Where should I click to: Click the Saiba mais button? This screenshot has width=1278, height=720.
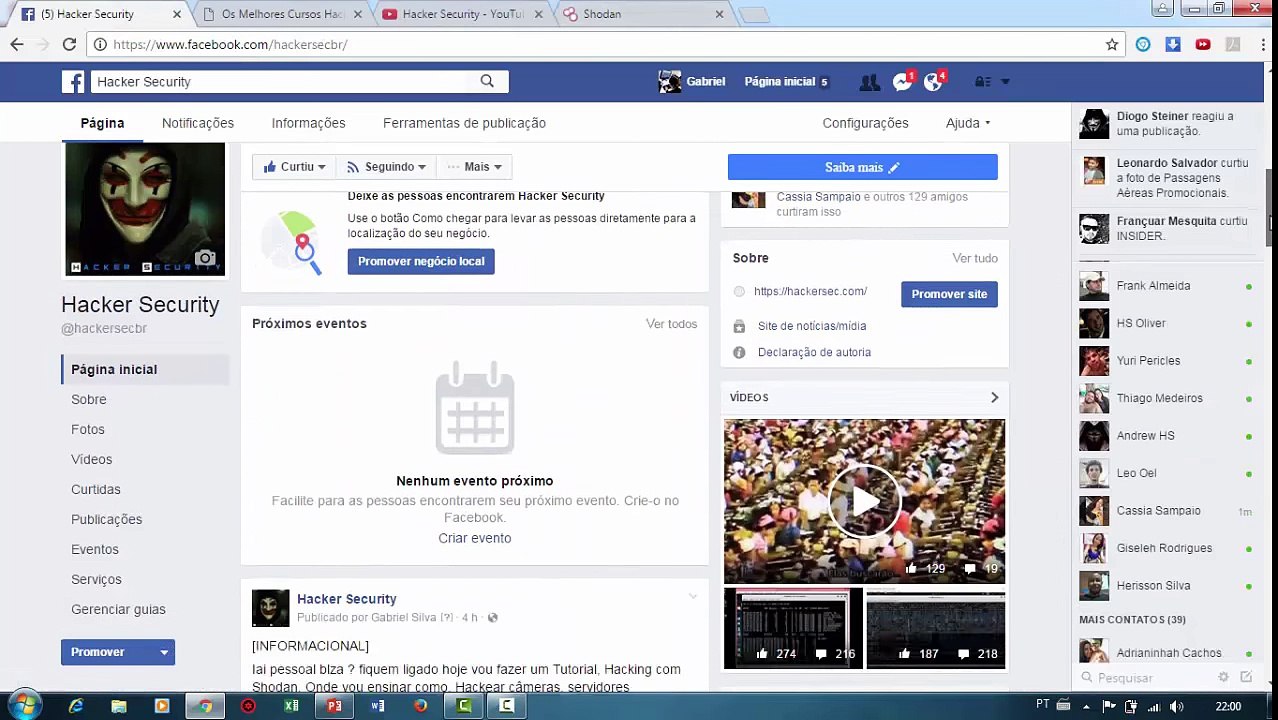click(862, 167)
